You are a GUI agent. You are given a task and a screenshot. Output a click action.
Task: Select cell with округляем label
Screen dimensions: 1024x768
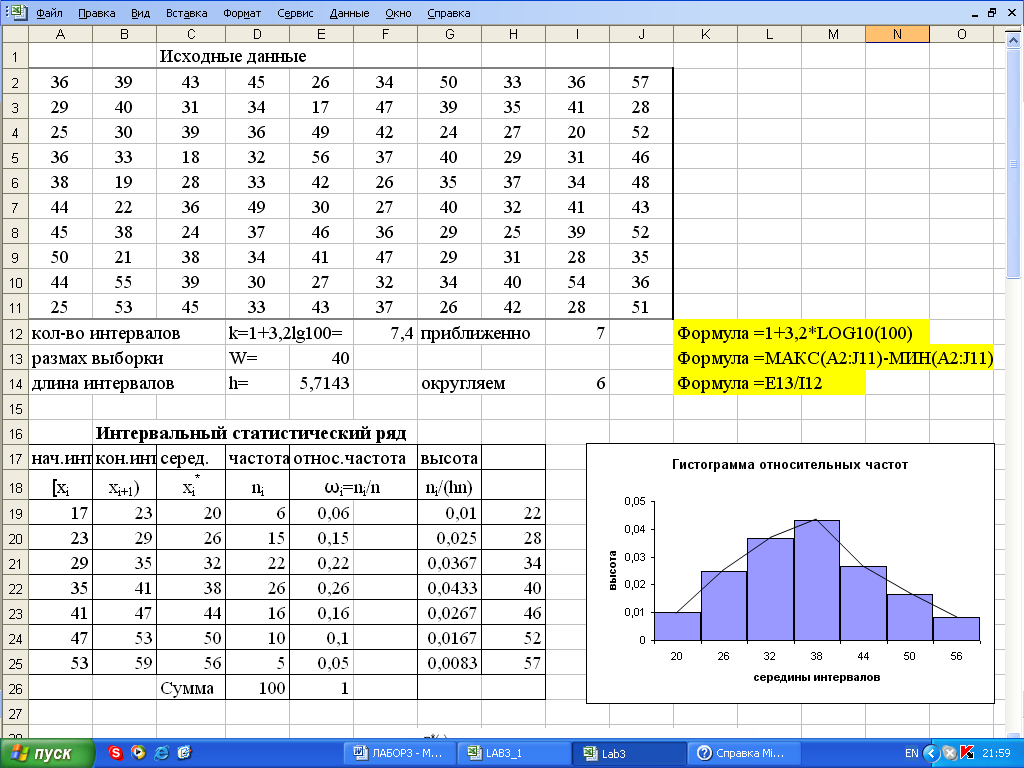click(x=463, y=383)
